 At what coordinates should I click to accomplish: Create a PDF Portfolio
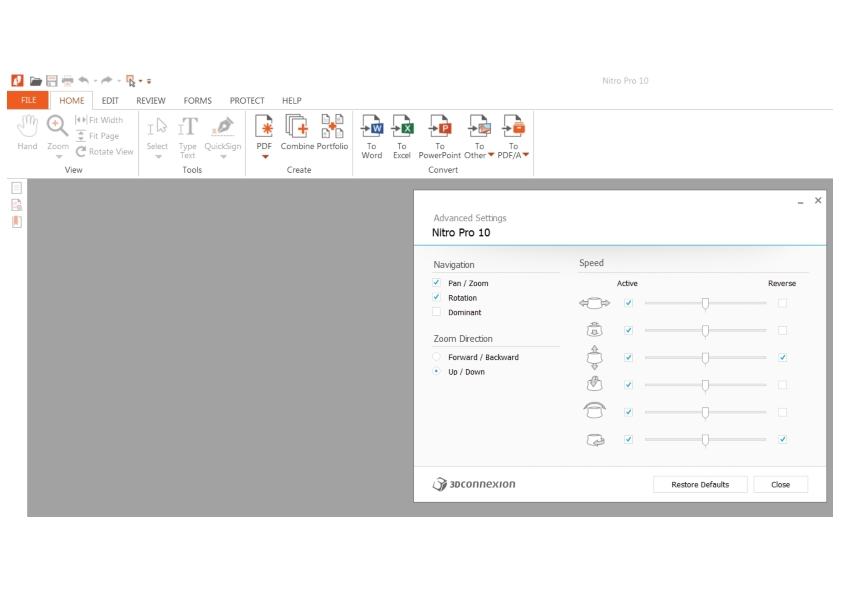(332, 132)
